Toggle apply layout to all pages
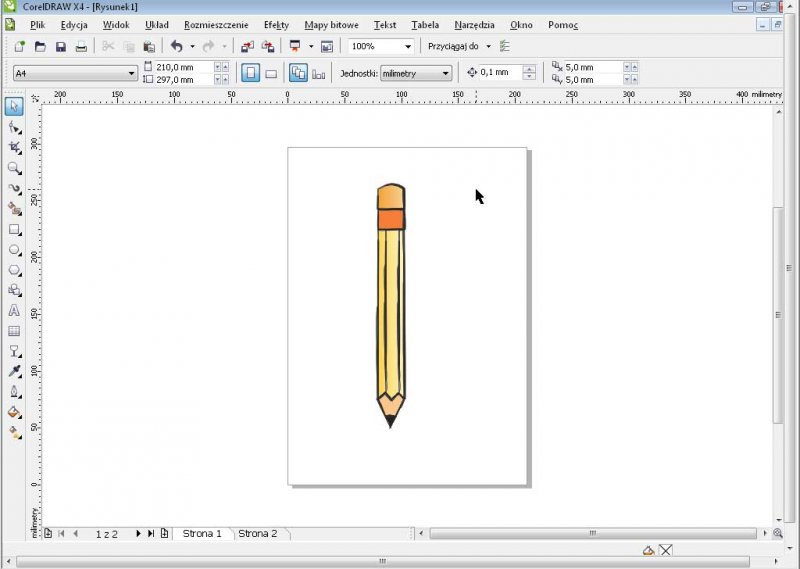 (x=298, y=73)
